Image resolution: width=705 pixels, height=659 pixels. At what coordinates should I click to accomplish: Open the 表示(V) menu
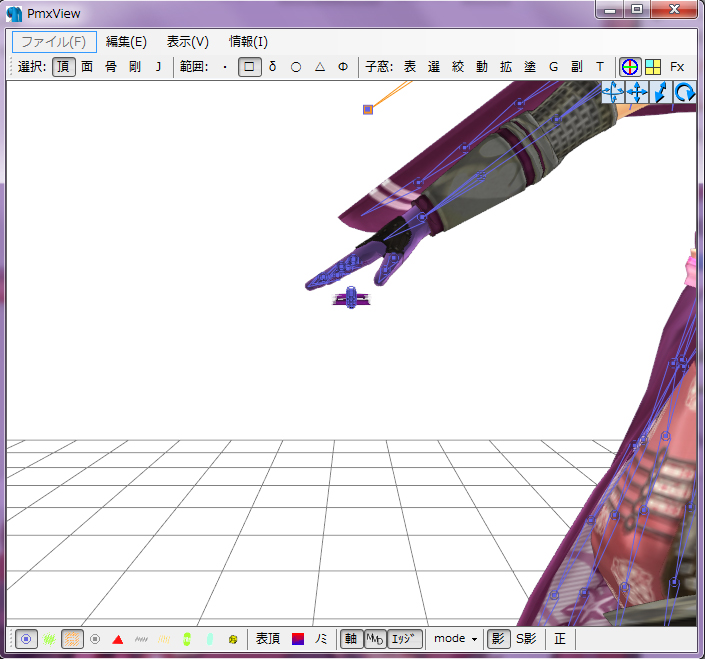click(x=187, y=42)
